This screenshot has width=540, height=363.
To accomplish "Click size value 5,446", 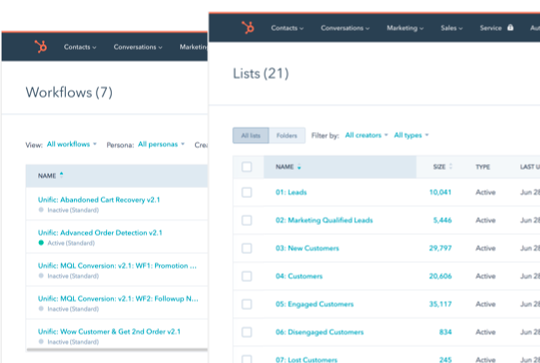I will pos(442,220).
